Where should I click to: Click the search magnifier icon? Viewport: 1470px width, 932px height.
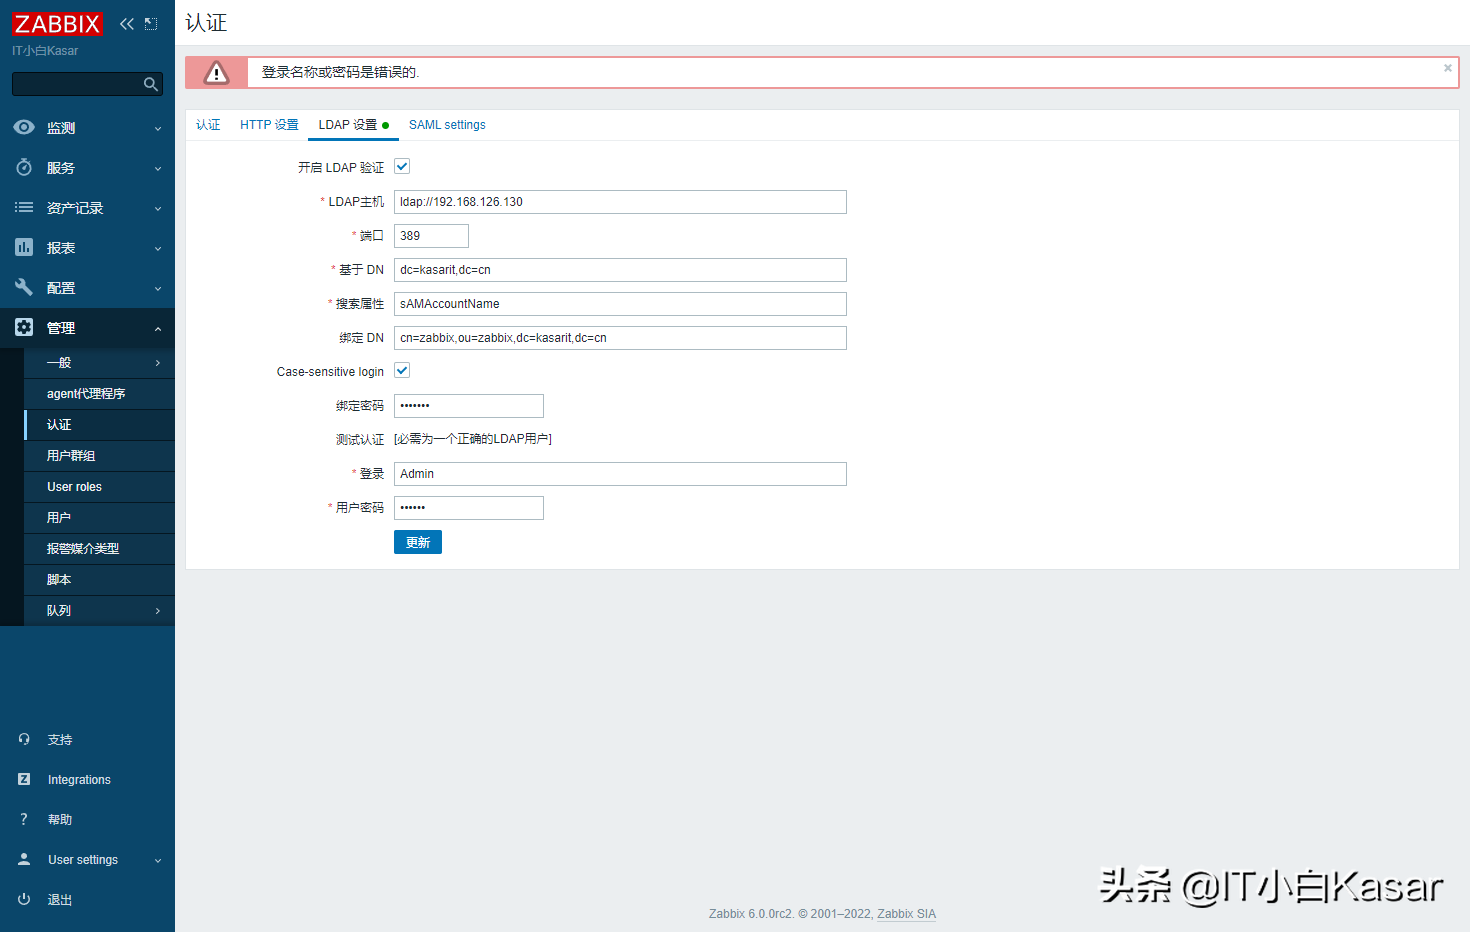click(x=151, y=84)
